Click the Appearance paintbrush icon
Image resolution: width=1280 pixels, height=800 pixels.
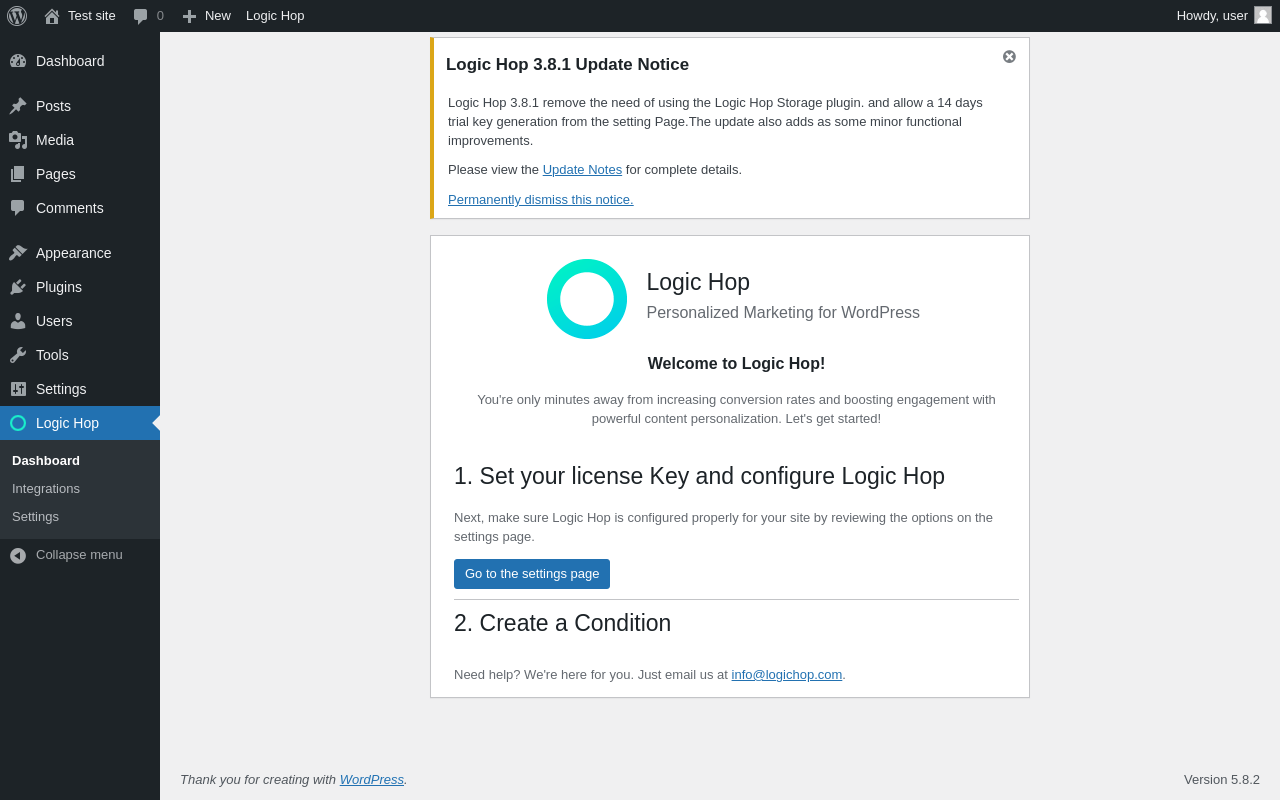(x=18, y=253)
